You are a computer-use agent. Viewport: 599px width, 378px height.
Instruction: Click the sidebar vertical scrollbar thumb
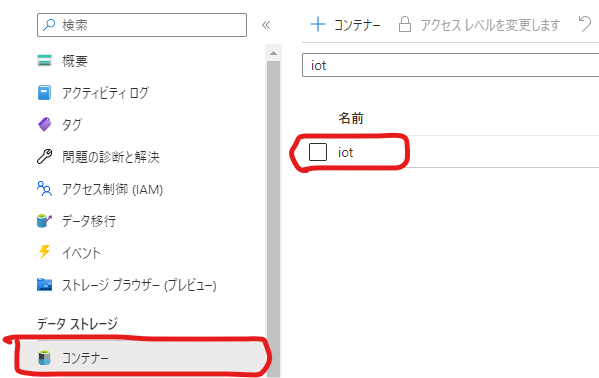[x=273, y=219]
